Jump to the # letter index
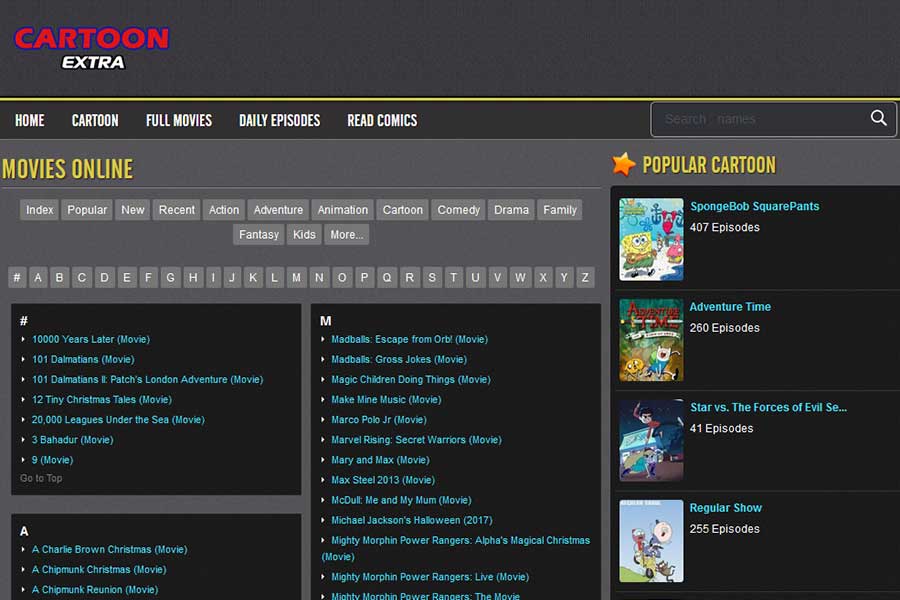The image size is (900, 600). tap(17, 278)
